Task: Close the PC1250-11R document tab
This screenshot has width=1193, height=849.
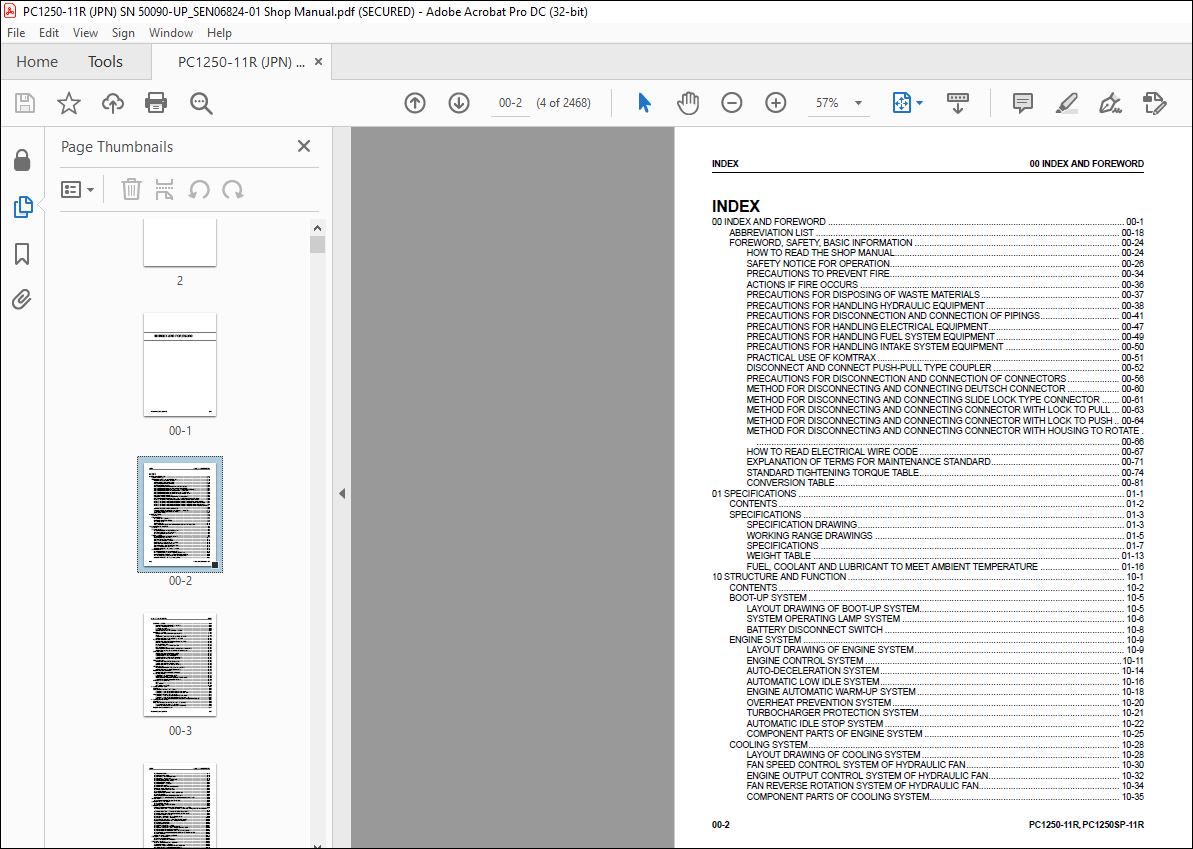Action: (319, 62)
